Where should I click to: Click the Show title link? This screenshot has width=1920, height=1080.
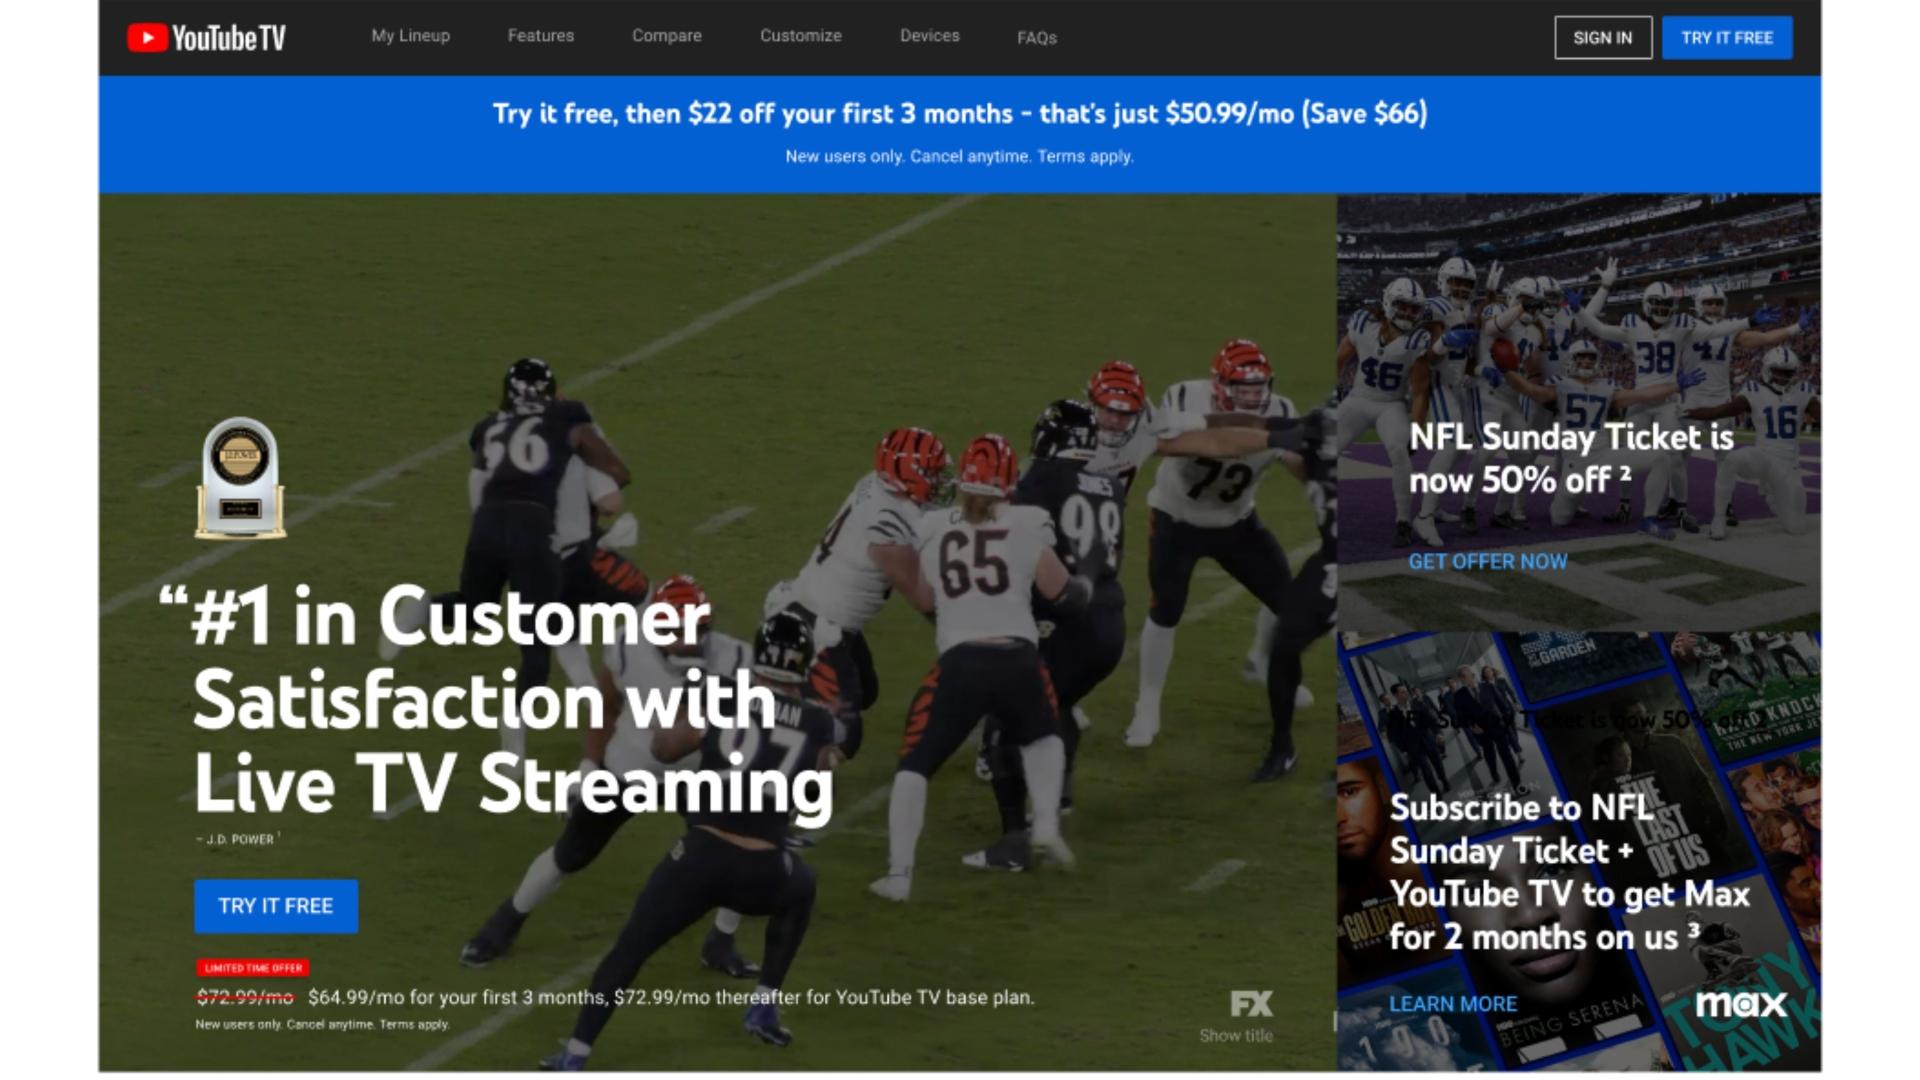tap(1236, 1036)
